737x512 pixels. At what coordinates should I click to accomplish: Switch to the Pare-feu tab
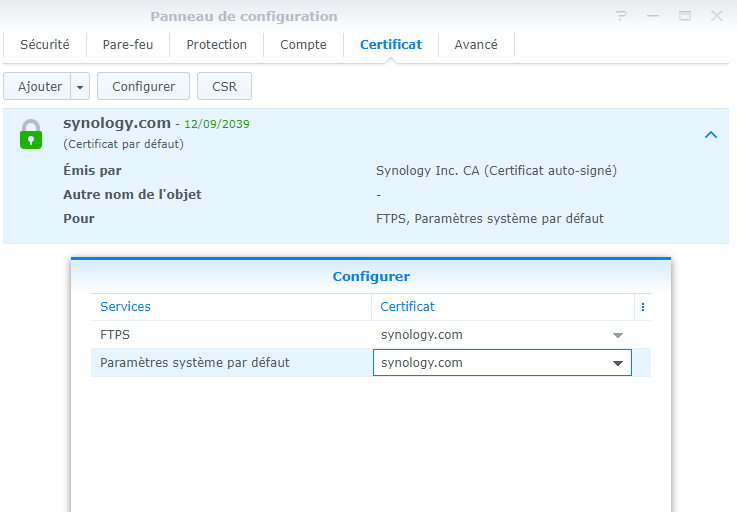click(128, 45)
